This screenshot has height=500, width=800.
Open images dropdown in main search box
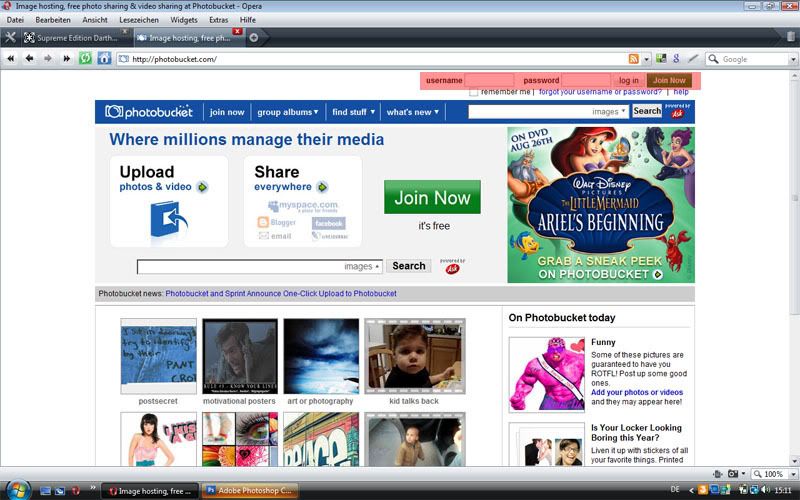click(362, 266)
